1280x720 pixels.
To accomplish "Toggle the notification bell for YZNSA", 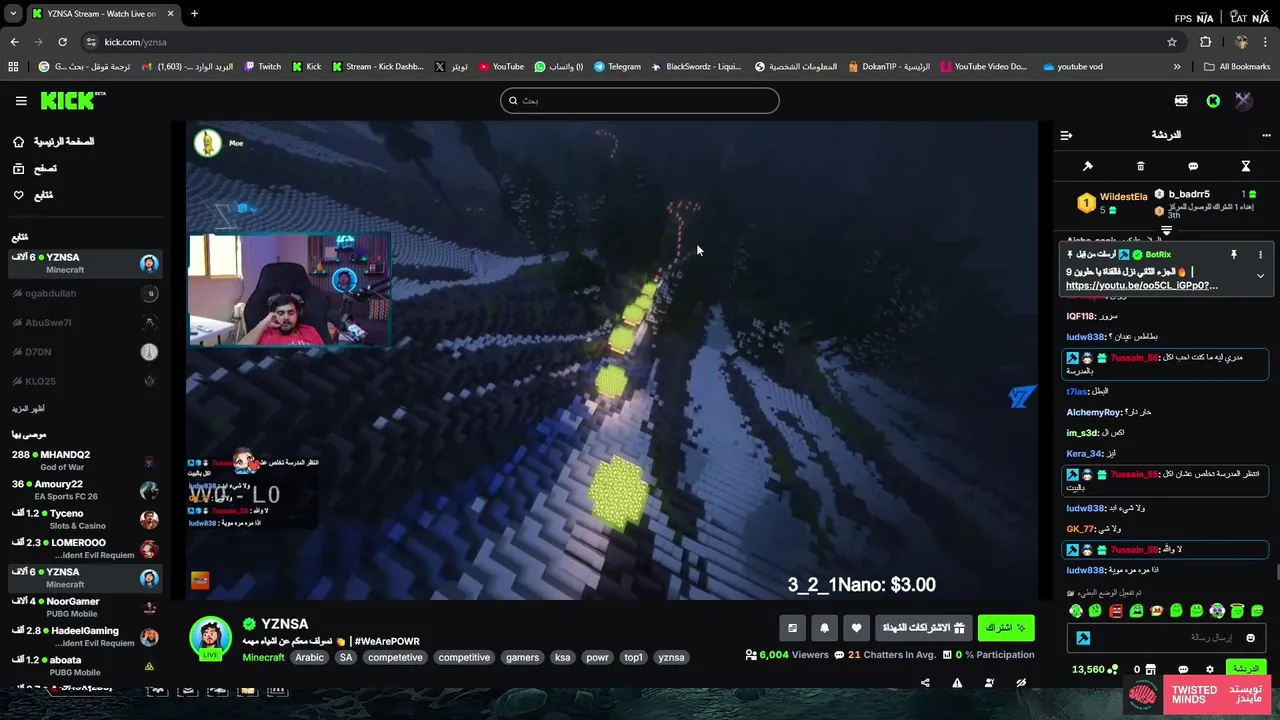I will point(824,628).
